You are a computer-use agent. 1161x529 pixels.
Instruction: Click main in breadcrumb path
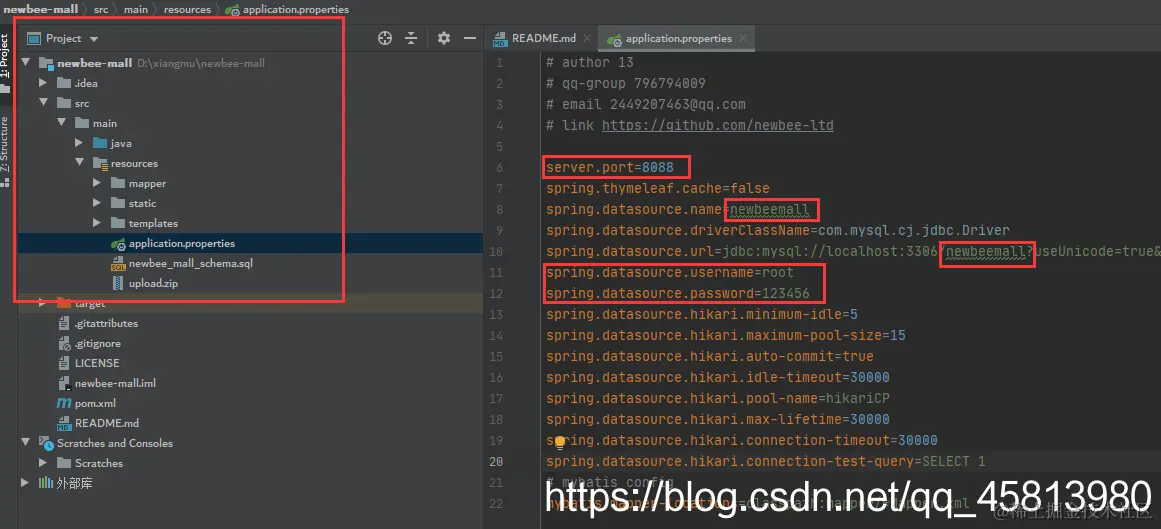136,10
